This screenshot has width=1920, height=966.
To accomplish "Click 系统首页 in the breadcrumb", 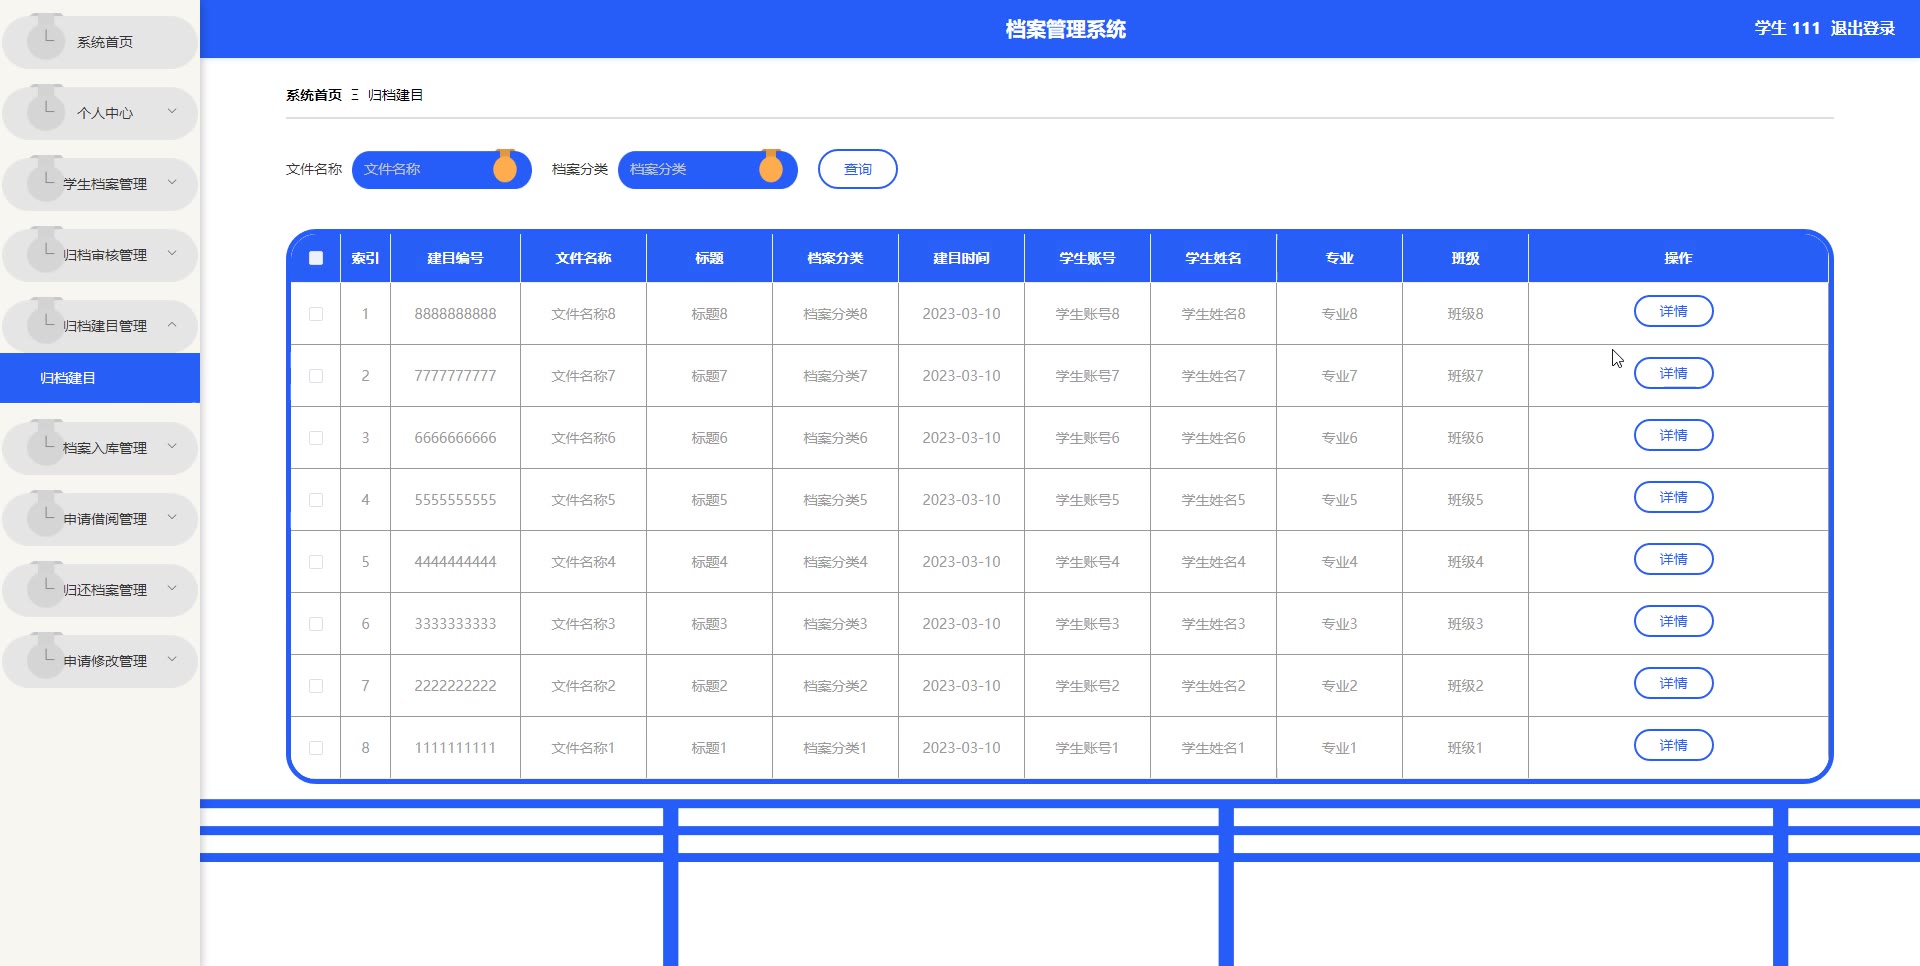I will [x=314, y=95].
